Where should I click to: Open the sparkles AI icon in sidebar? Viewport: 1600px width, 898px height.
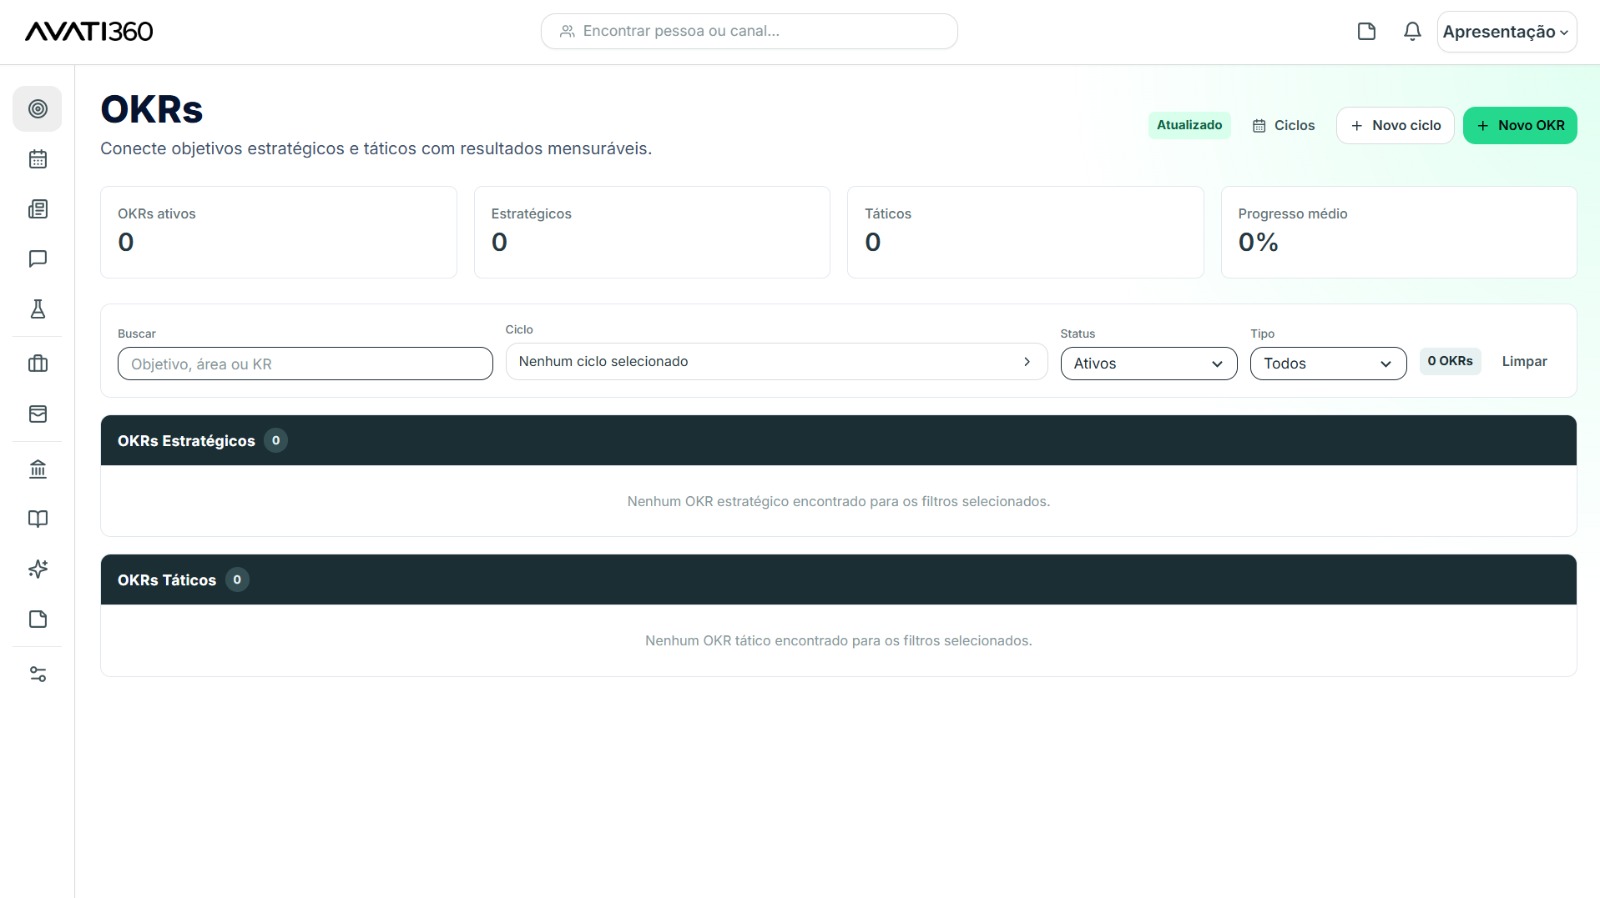[x=38, y=569]
